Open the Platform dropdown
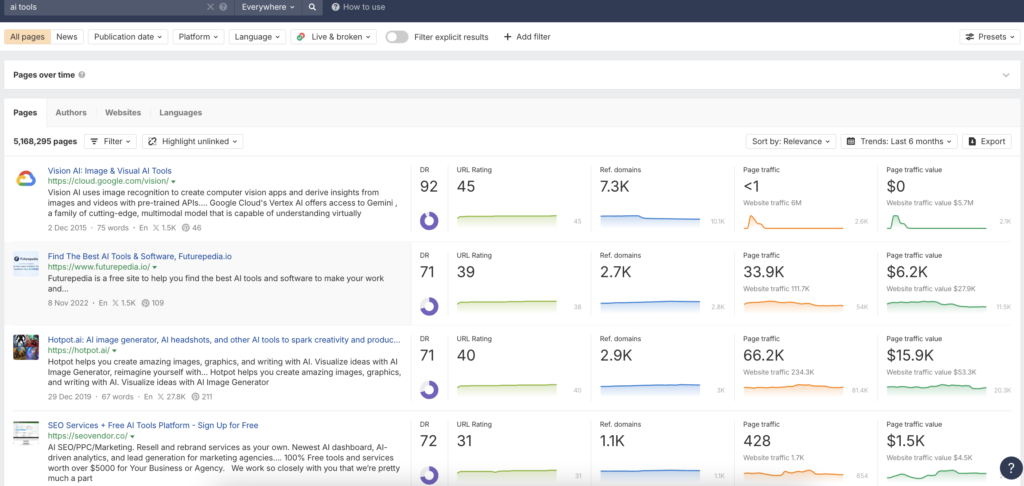Viewport: 1024px width, 486px height. 199,37
